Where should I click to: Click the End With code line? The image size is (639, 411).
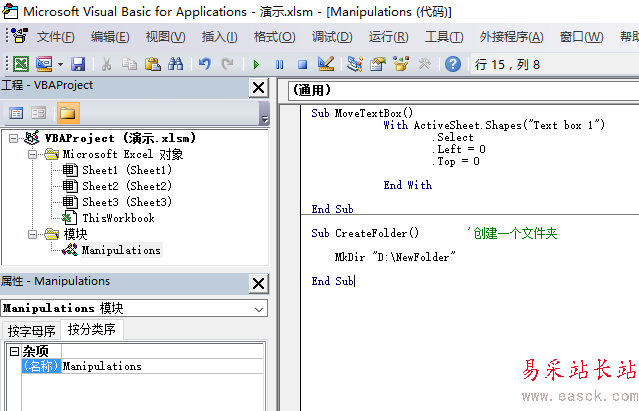pos(408,185)
